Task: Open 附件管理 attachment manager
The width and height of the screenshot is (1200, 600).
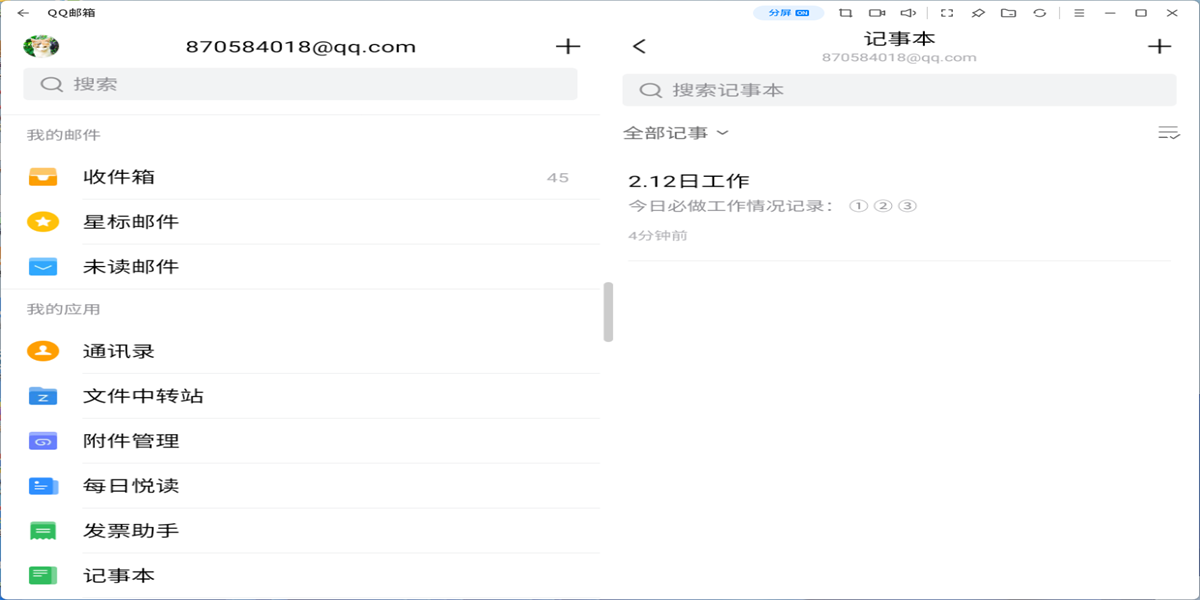Action: pos(130,440)
